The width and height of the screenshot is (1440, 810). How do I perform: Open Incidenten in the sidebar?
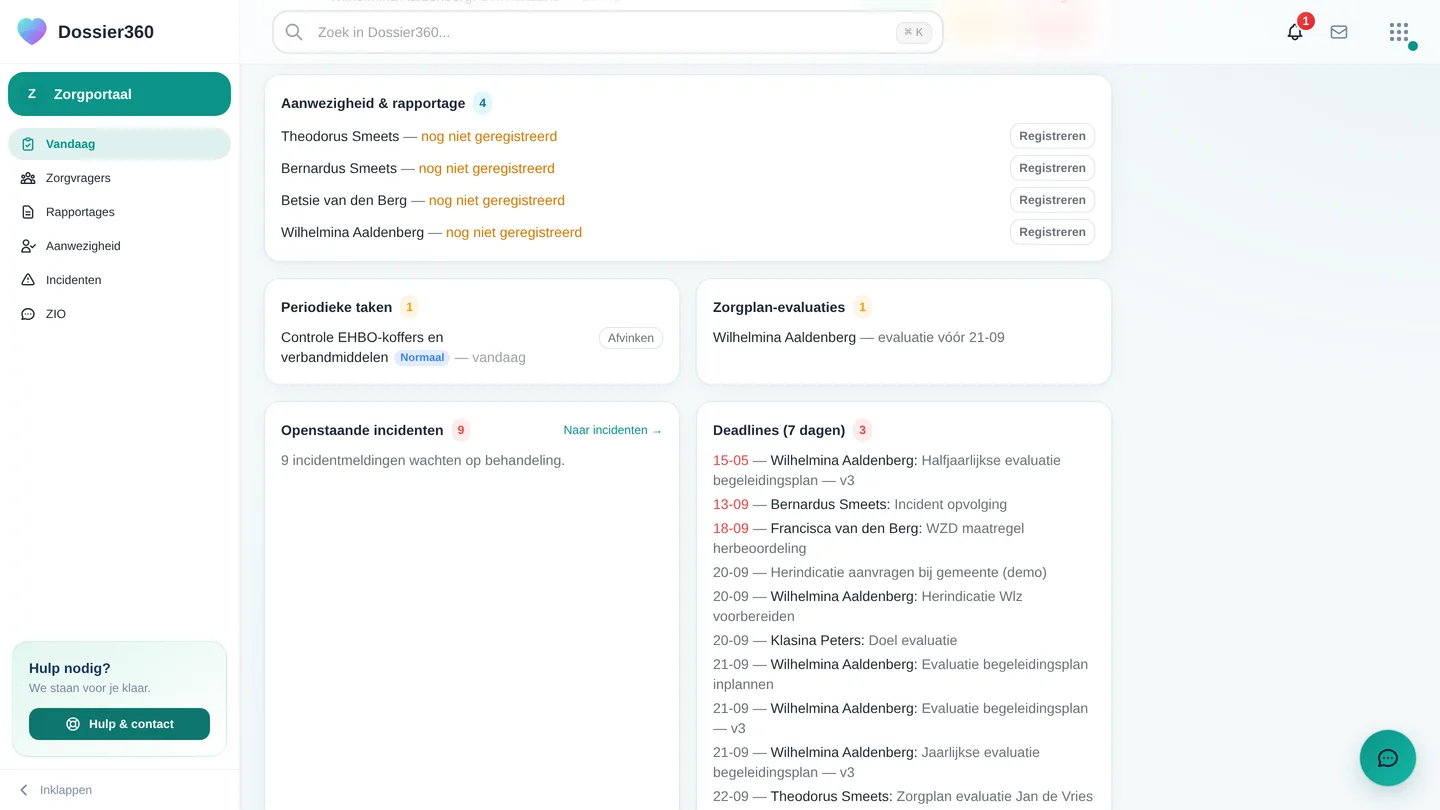(x=119, y=280)
